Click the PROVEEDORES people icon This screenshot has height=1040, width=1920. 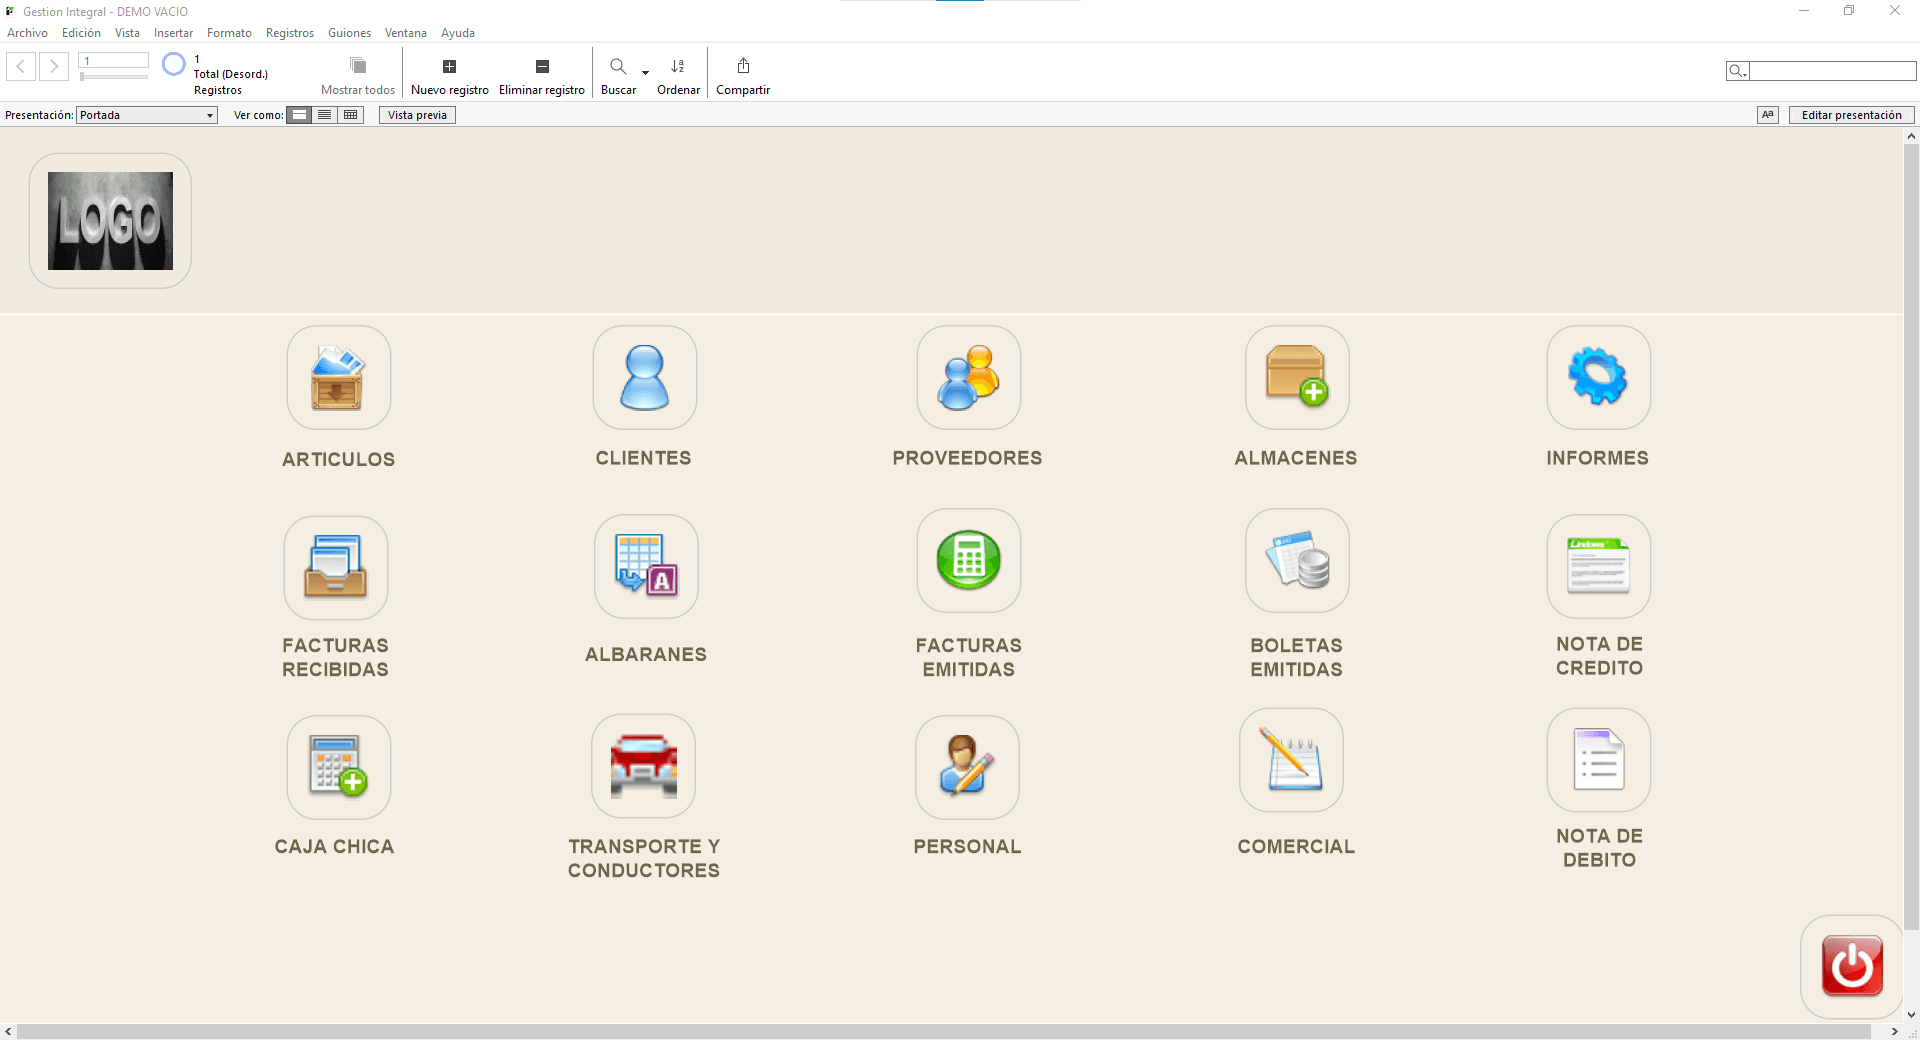[x=968, y=378]
